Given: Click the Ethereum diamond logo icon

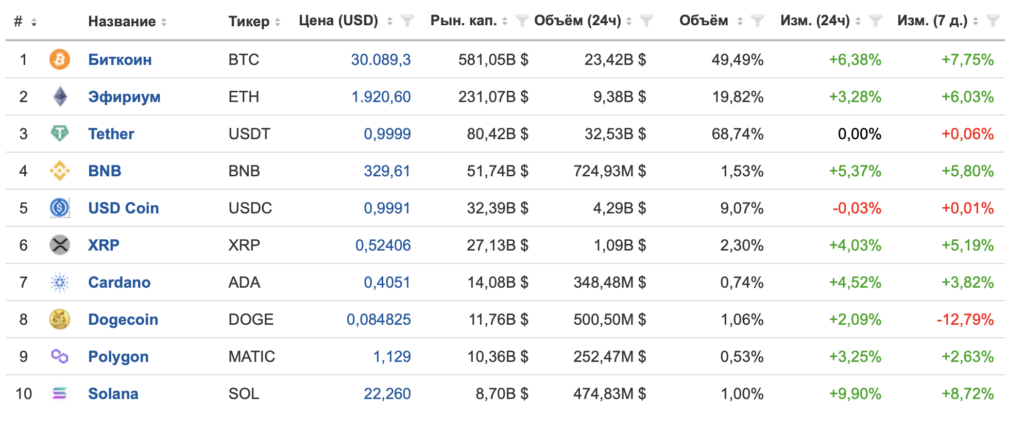Looking at the screenshot, I should pos(59,97).
